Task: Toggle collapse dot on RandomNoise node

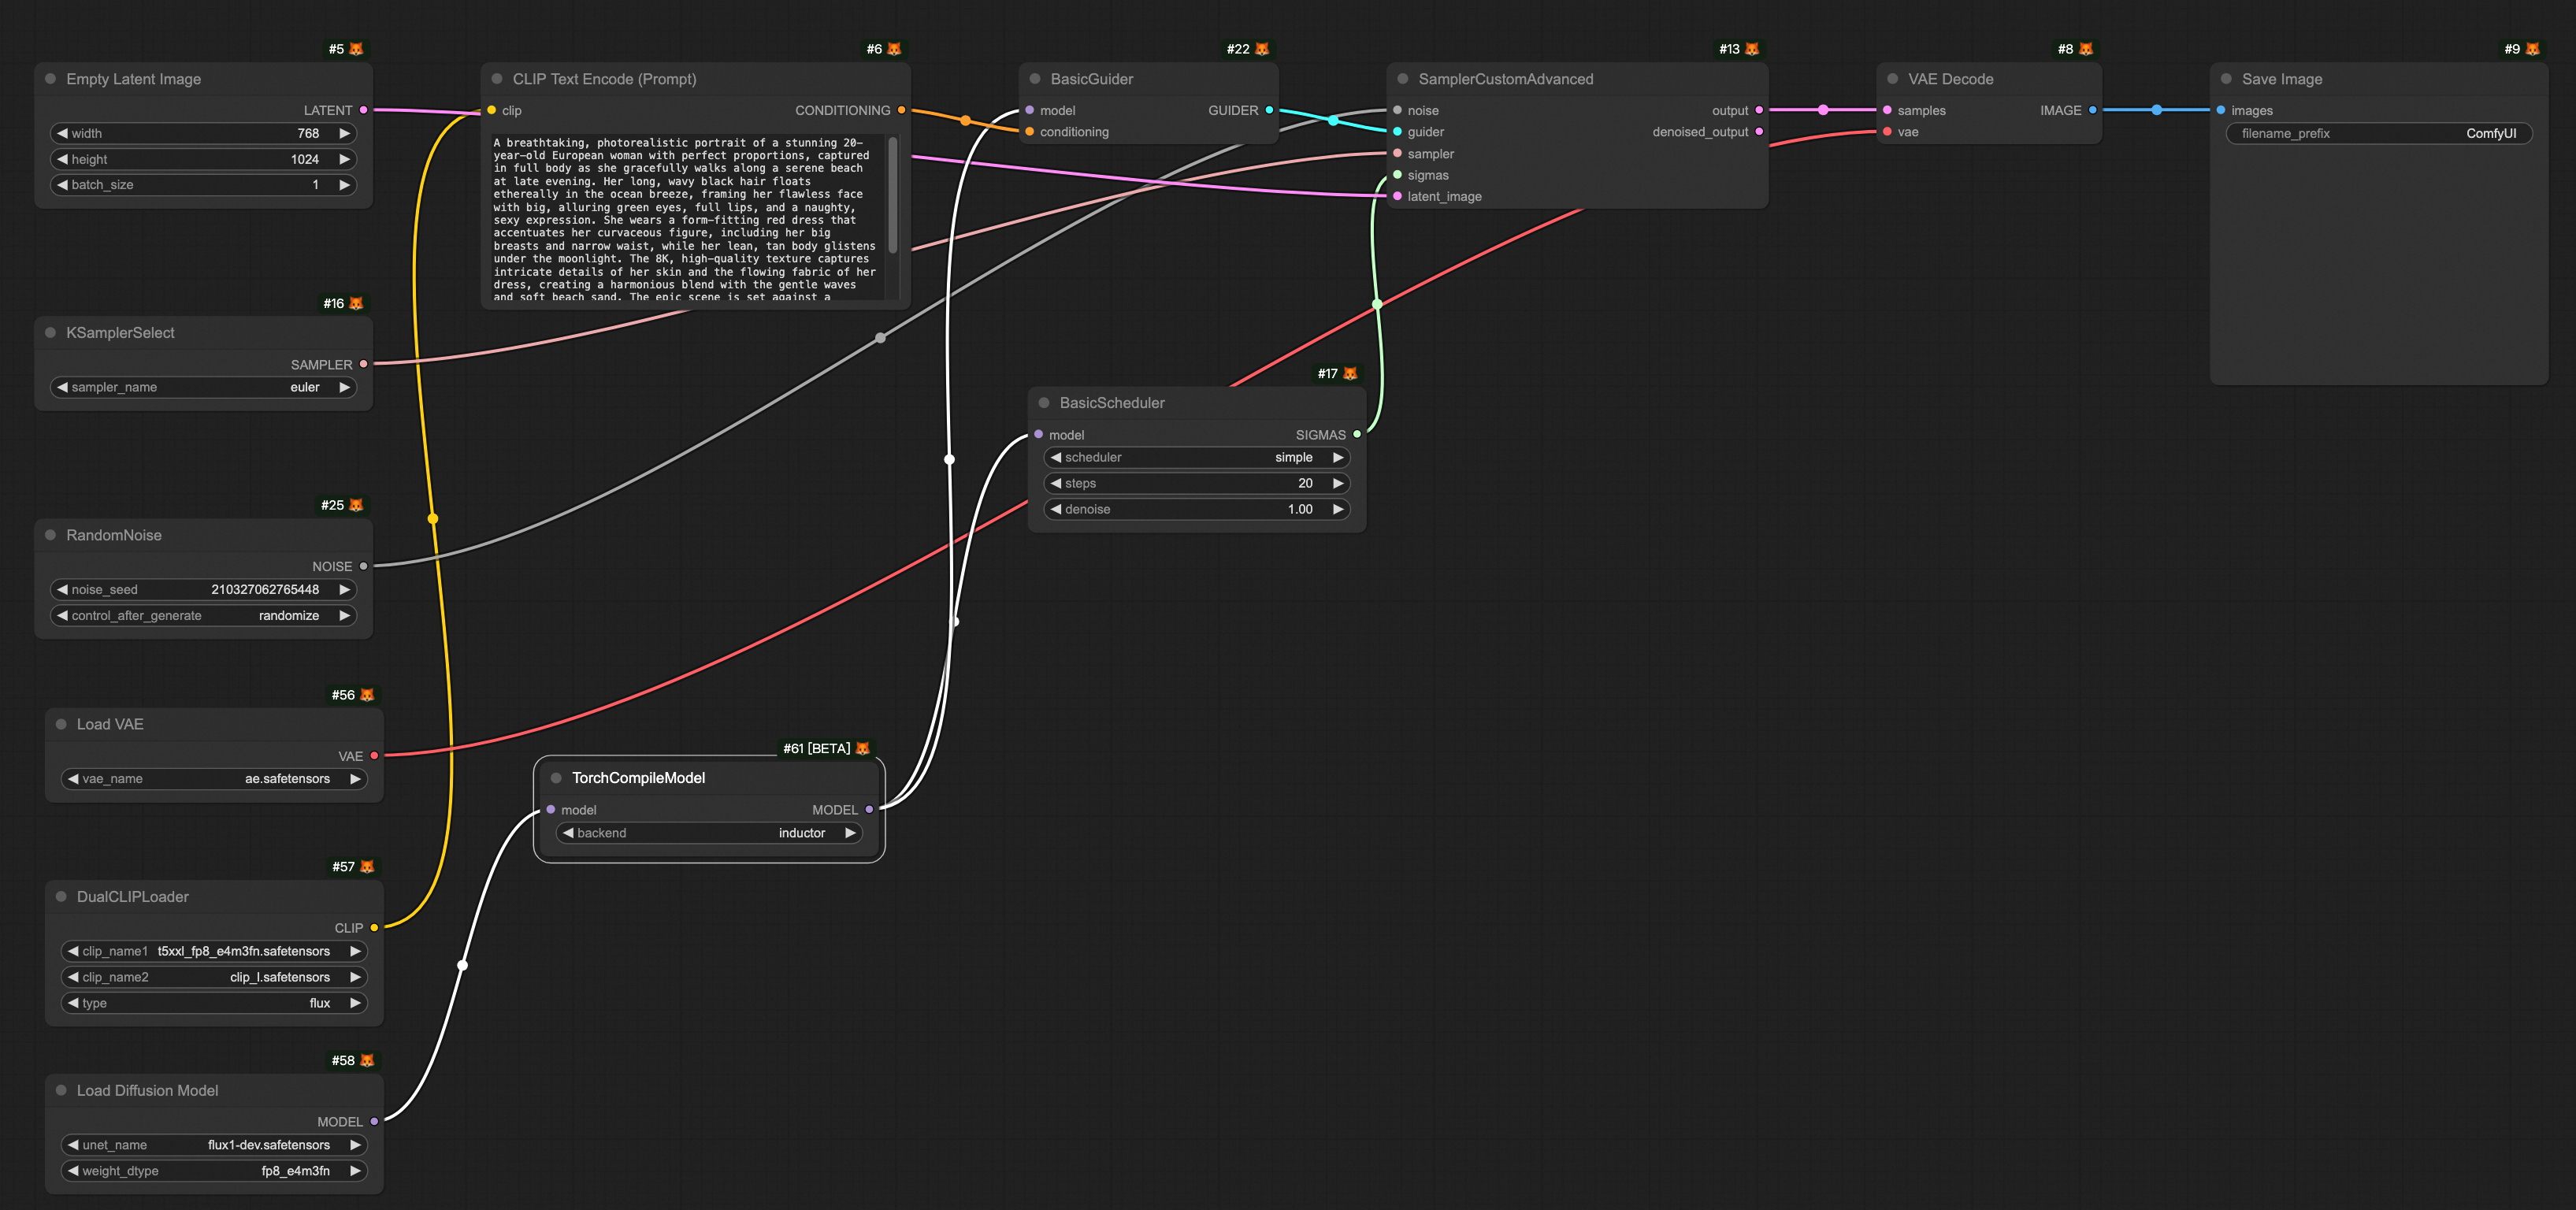Action: click(x=50, y=535)
